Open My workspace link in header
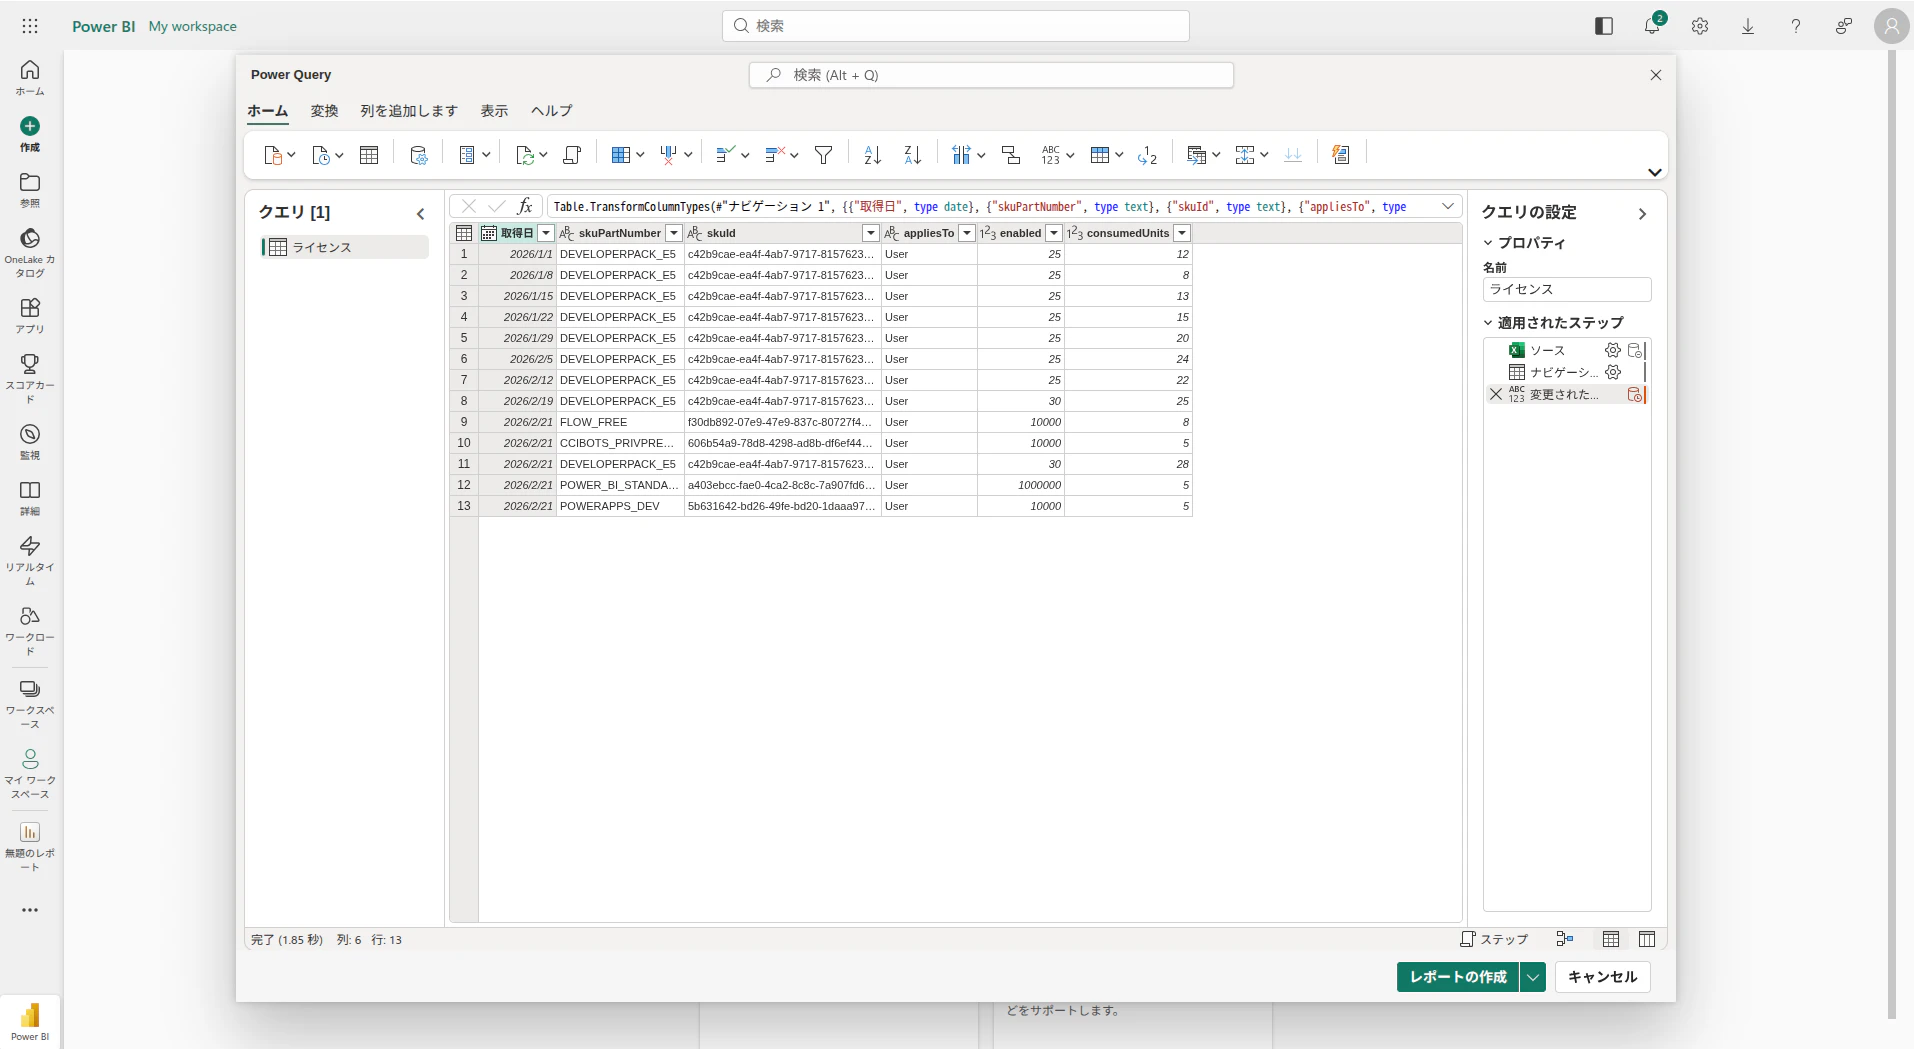Viewport: 1914px width, 1049px height. pos(193,26)
